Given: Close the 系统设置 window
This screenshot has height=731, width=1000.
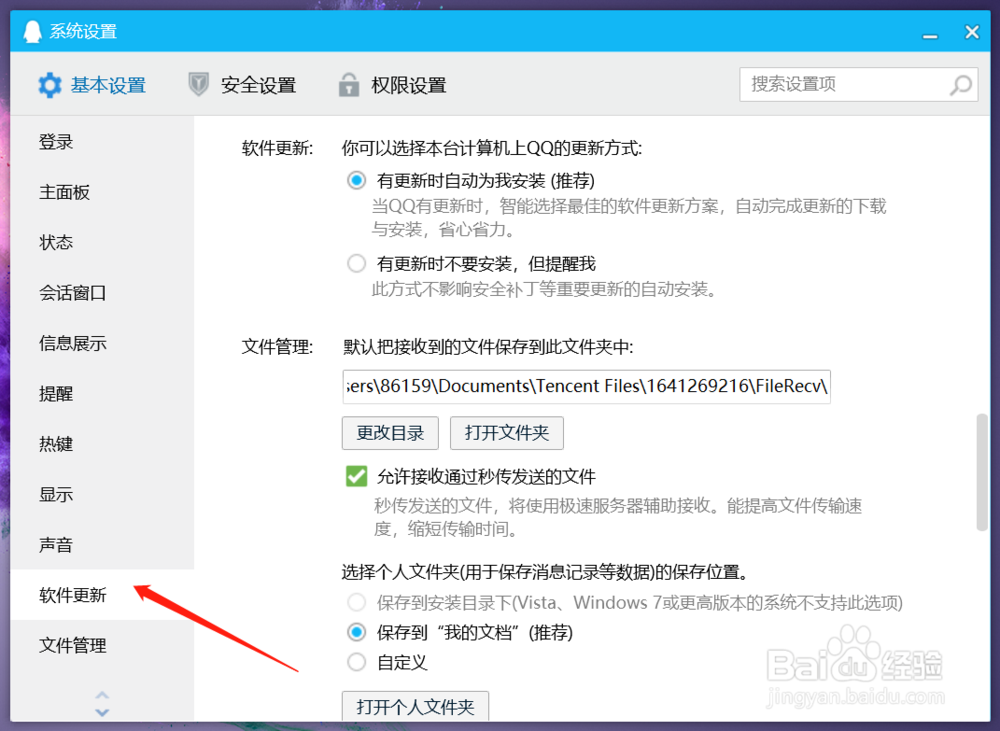Looking at the screenshot, I should (x=972, y=32).
